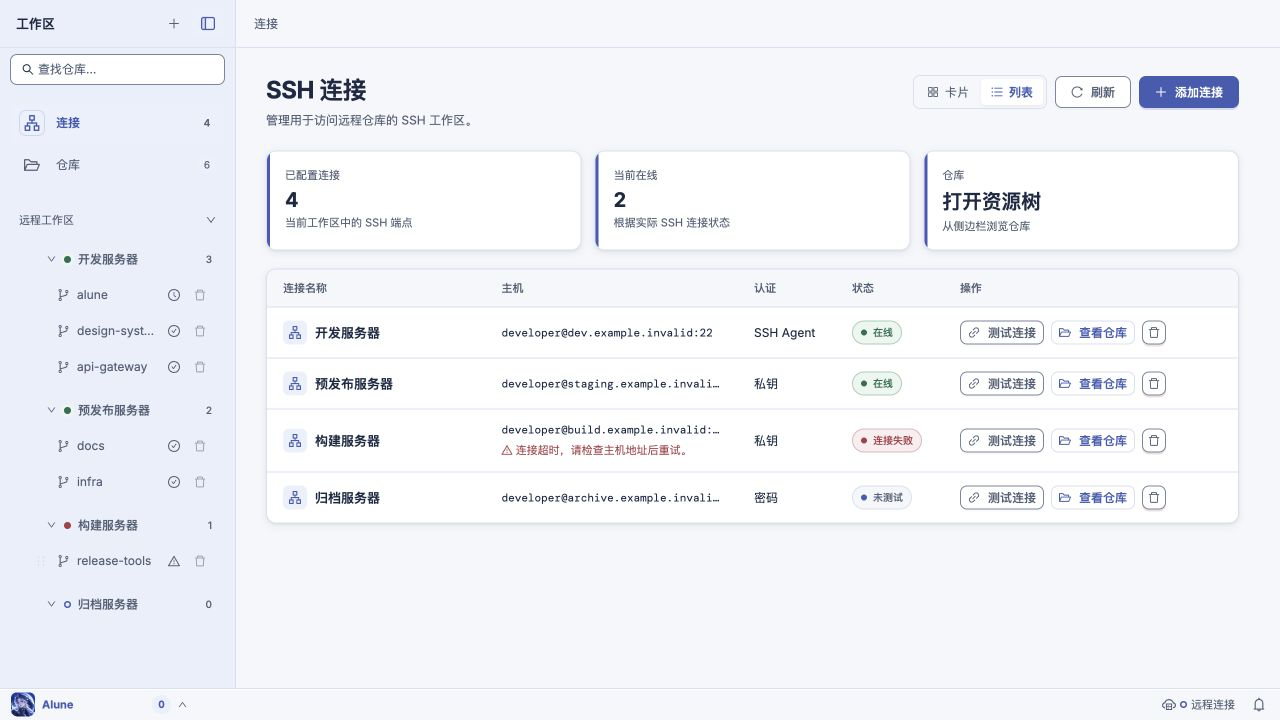Click the trash icon next to infra

(200, 482)
